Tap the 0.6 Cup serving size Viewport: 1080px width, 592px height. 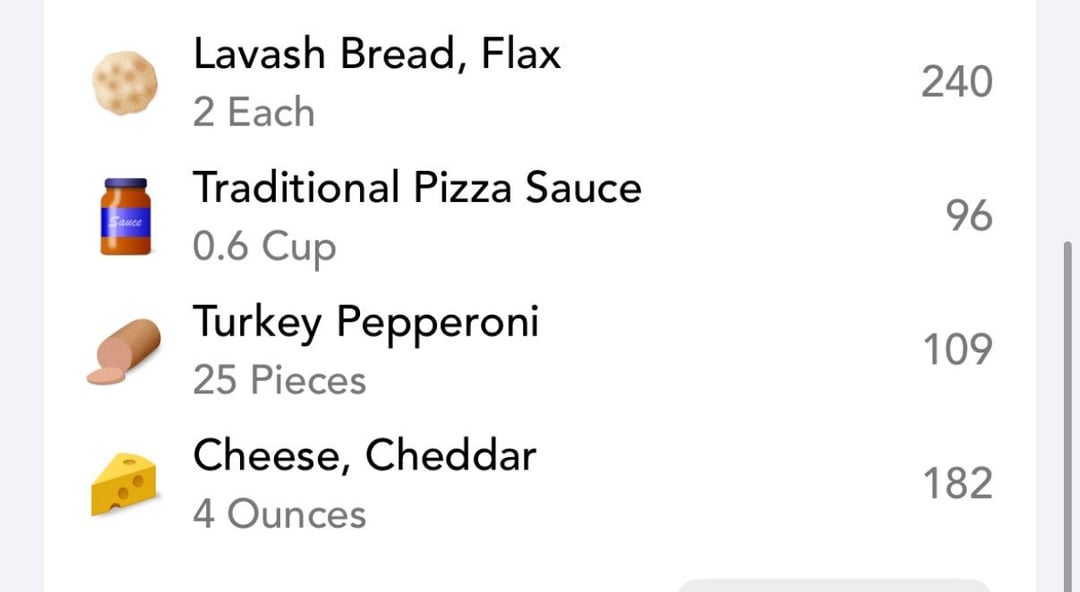264,247
